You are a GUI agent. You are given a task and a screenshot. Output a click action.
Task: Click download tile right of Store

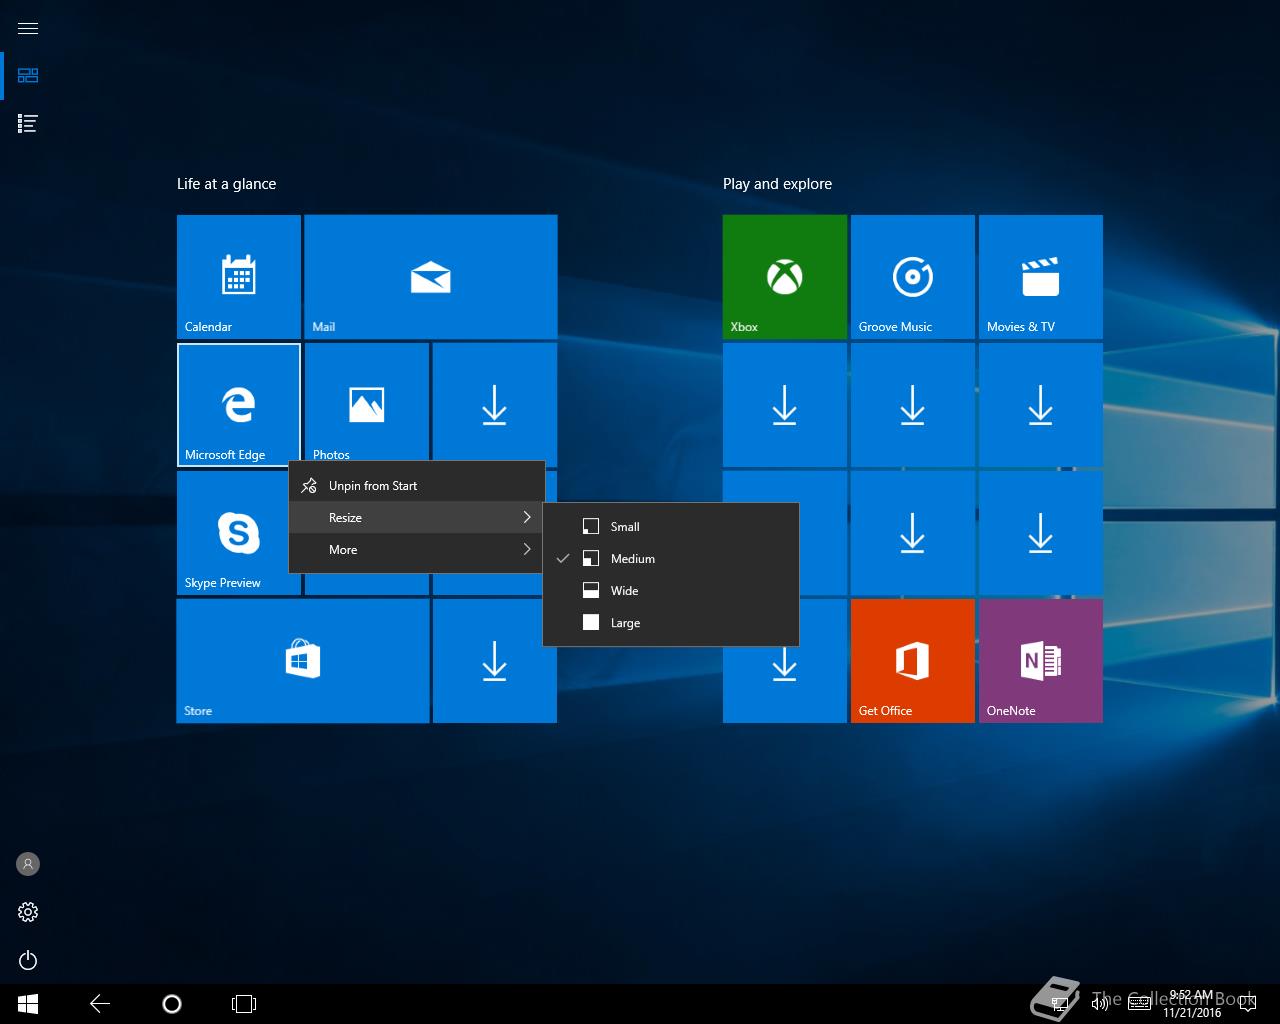pos(495,661)
